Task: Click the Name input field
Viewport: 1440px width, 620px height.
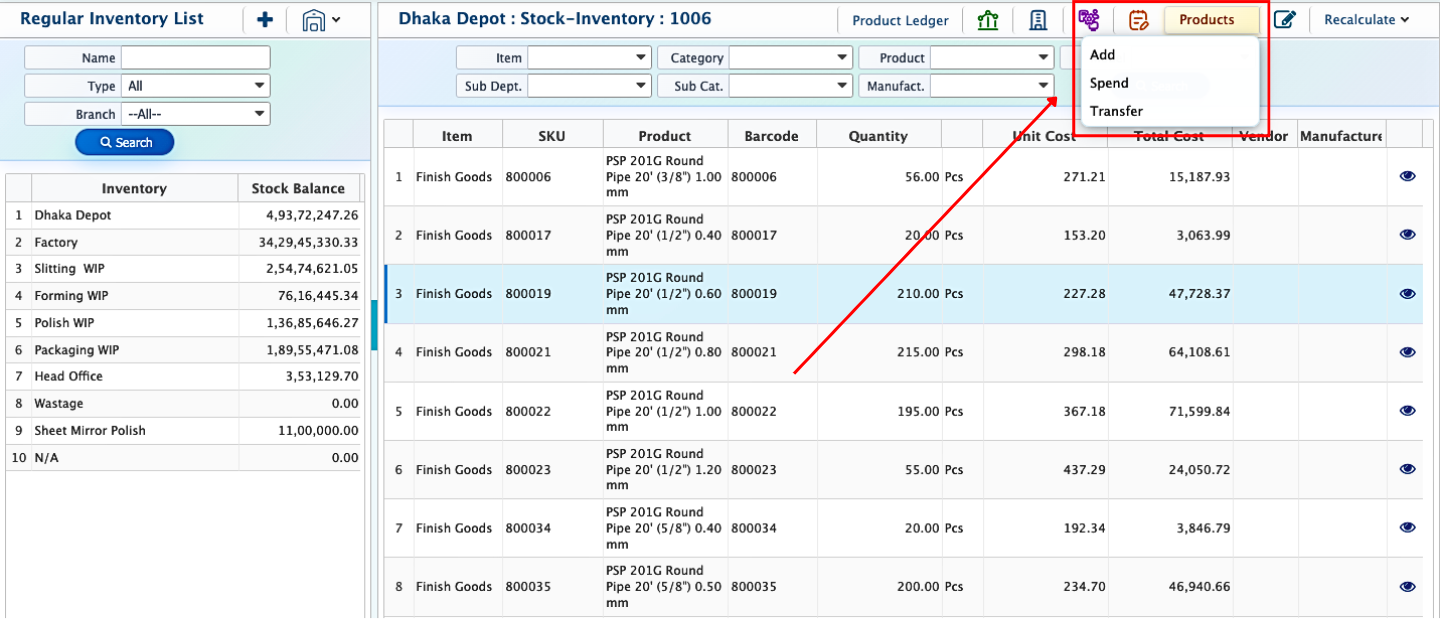Action: coord(195,58)
